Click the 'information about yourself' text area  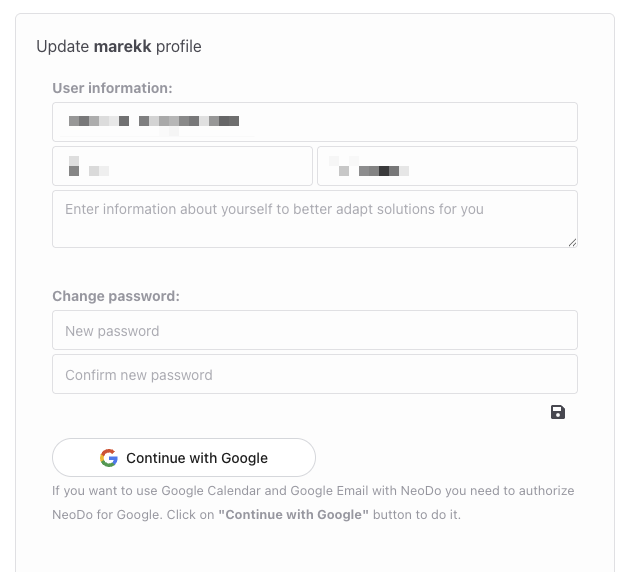click(x=315, y=219)
